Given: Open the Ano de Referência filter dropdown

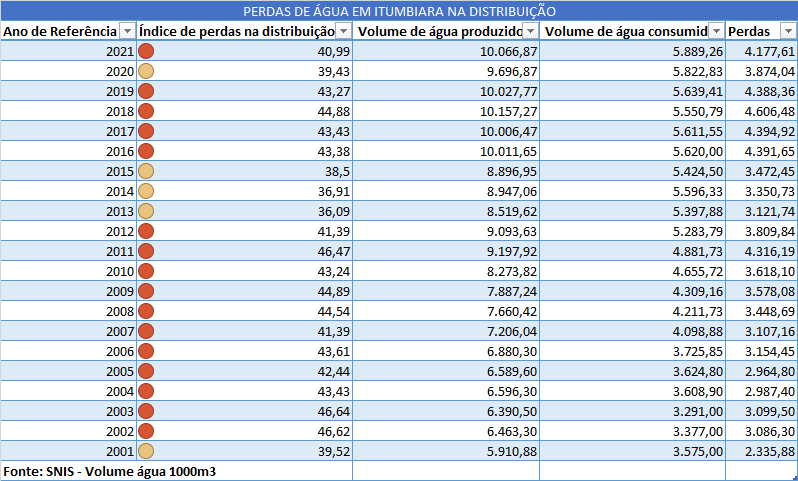Looking at the screenshot, I should [x=127, y=31].
